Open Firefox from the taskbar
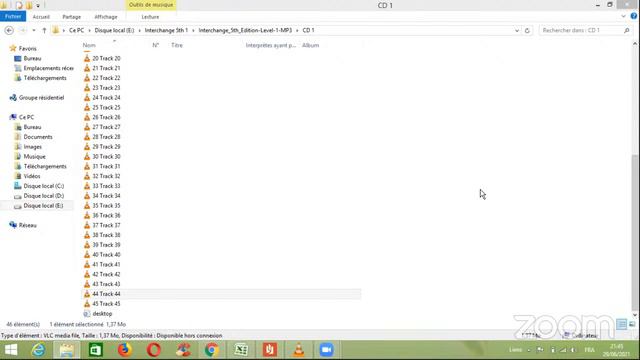 coord(125,350)
